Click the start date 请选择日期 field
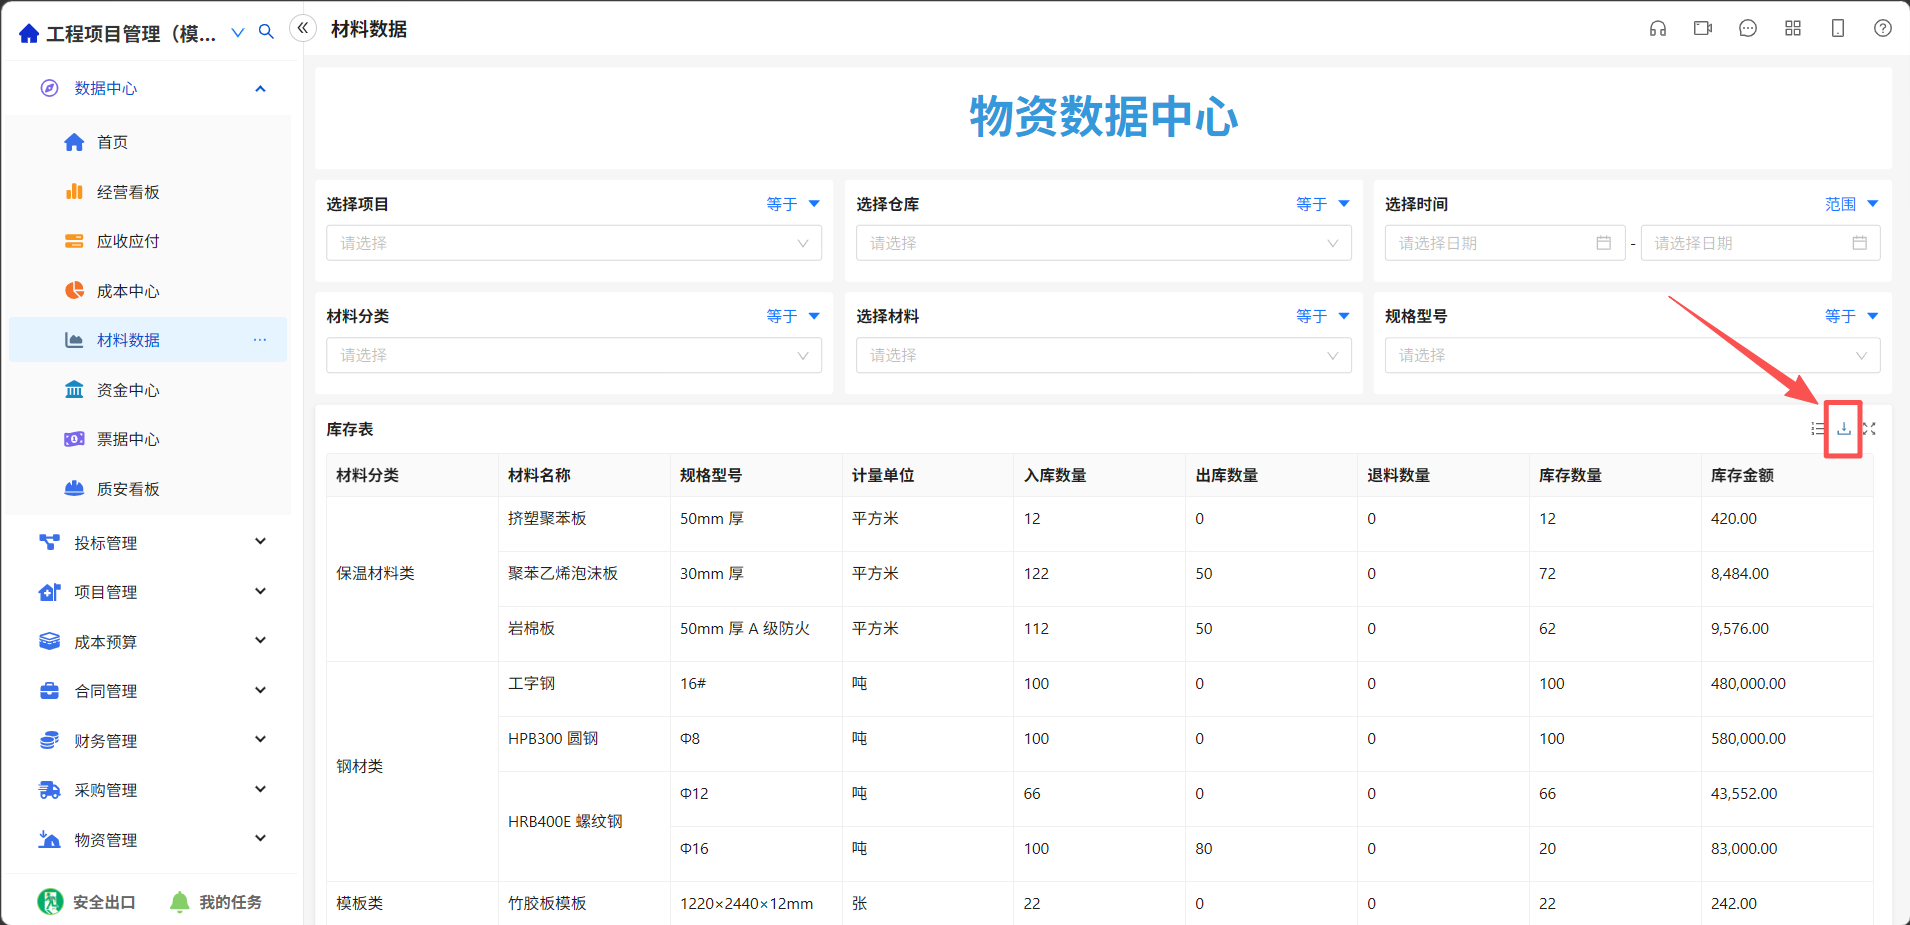Image resolution: width=1910 pixels, height=925 pixels. [1505, 243]
